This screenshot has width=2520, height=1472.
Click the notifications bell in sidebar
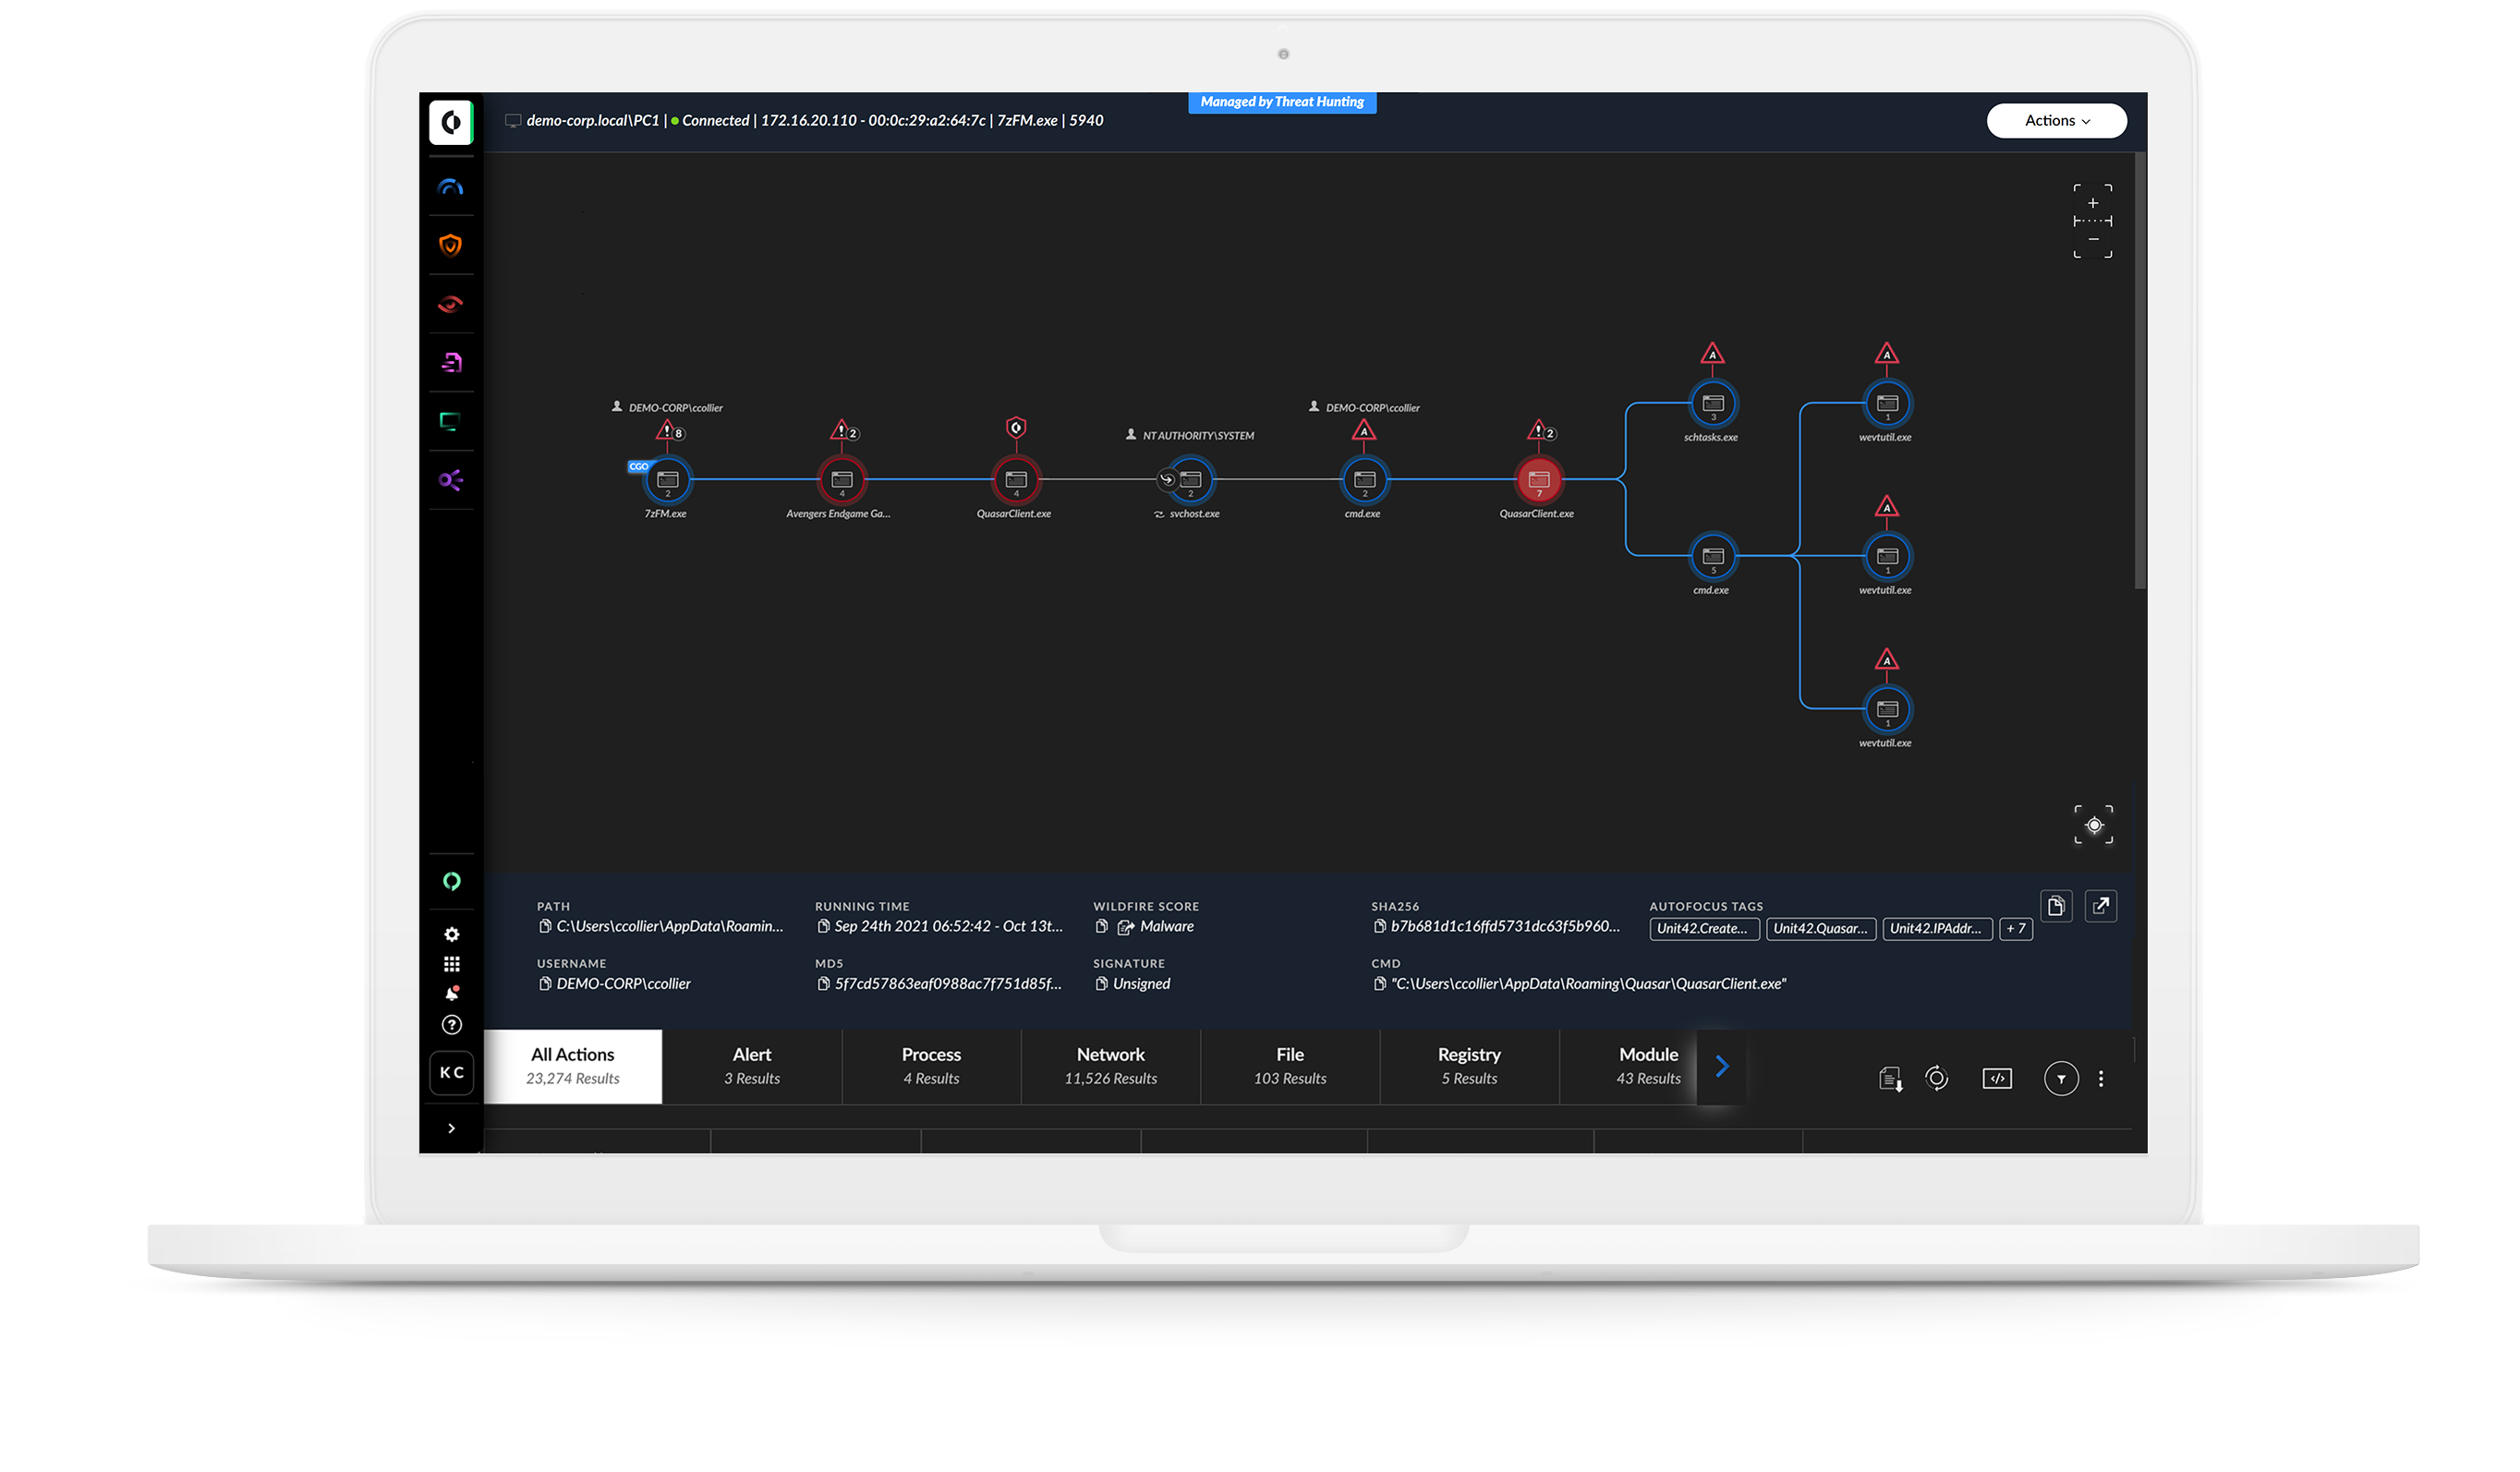coord(452,994)
